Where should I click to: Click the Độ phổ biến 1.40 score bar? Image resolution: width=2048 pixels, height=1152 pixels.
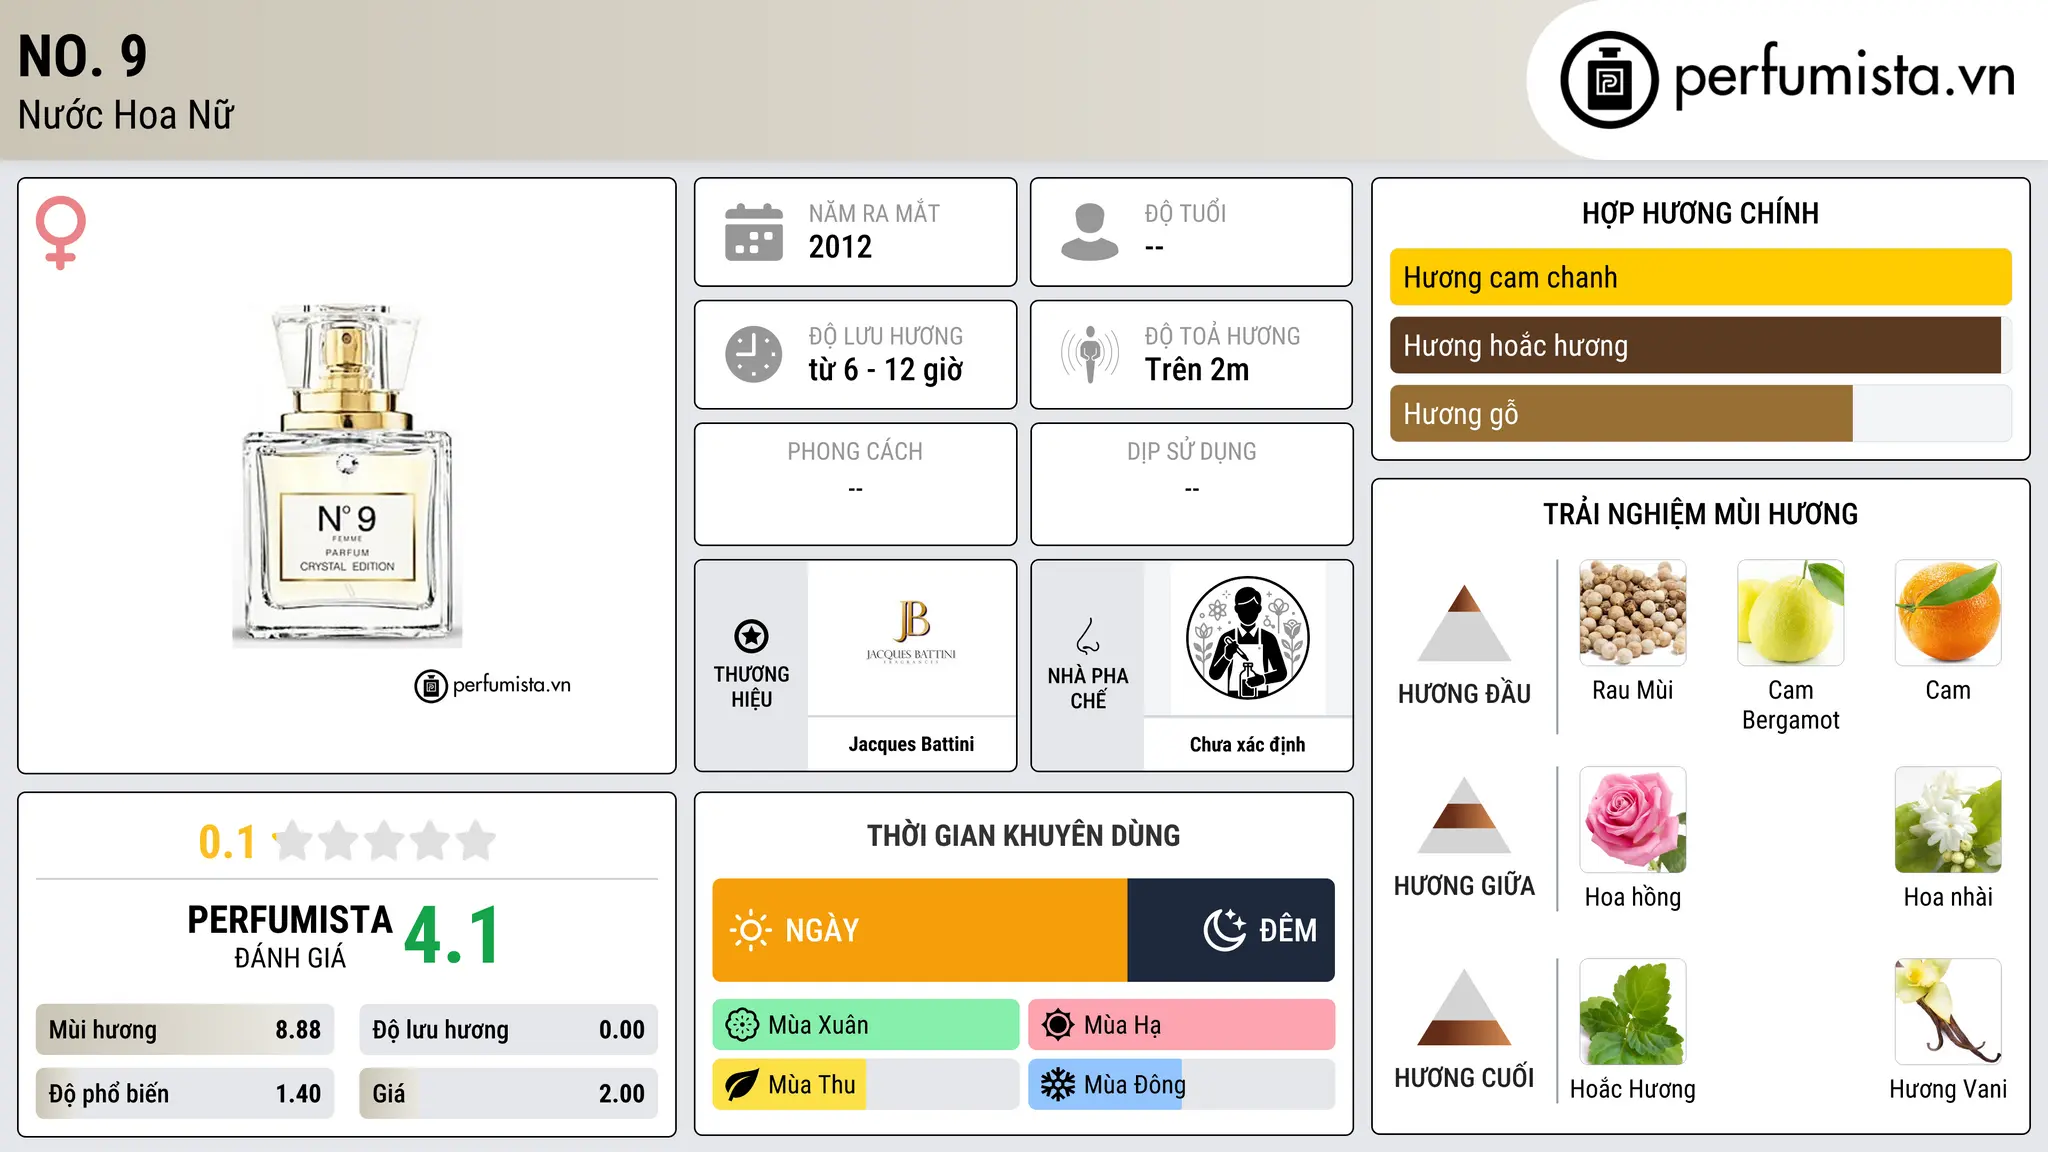[x=185, y=1093]
